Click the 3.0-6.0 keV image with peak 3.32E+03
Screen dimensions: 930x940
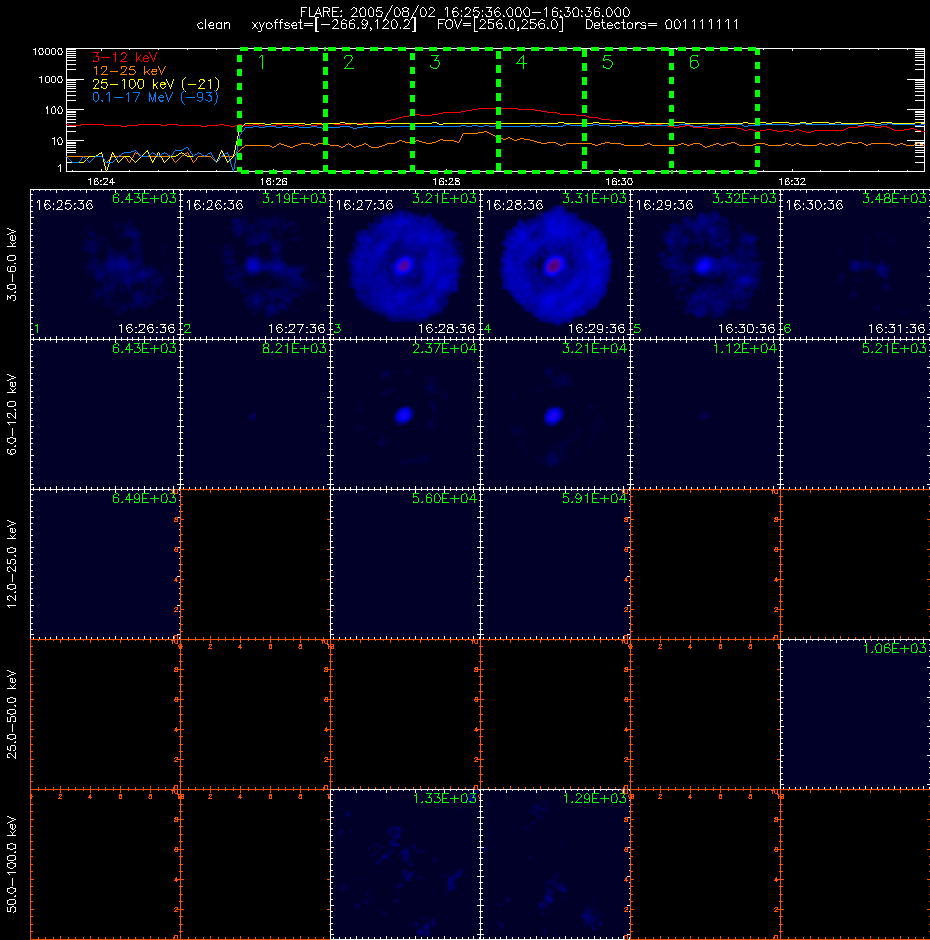pos(705,264)
